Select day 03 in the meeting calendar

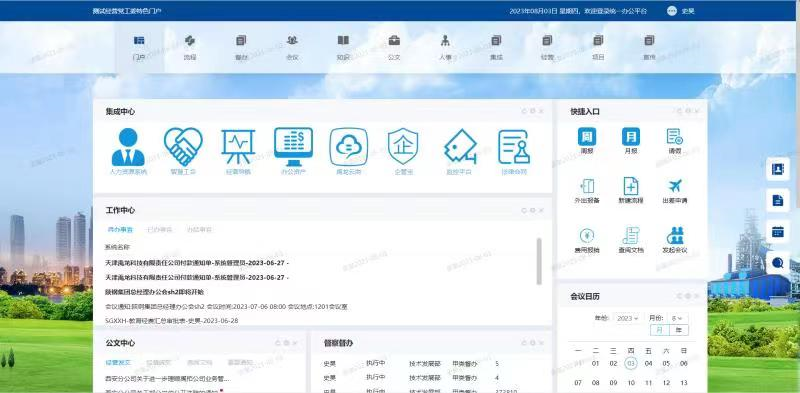(631, 363)
